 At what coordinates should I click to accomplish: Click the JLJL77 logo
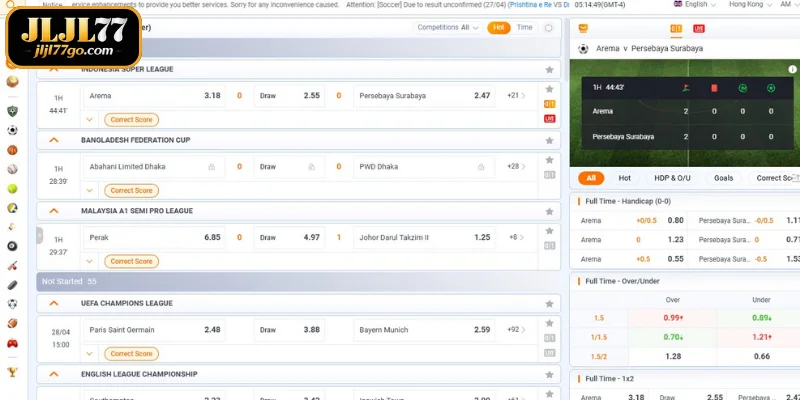[x=73, y=37]
